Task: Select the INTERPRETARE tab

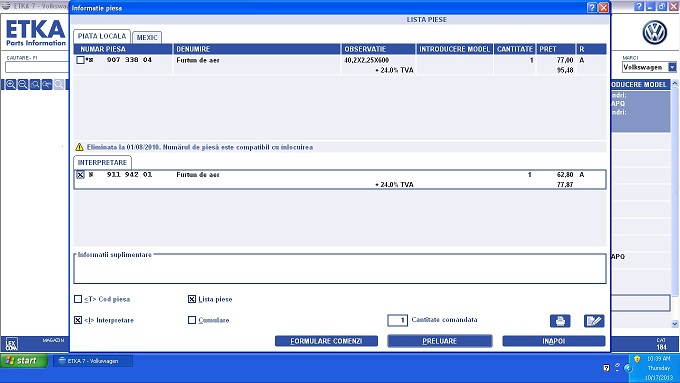Action: tap(102, 162)
